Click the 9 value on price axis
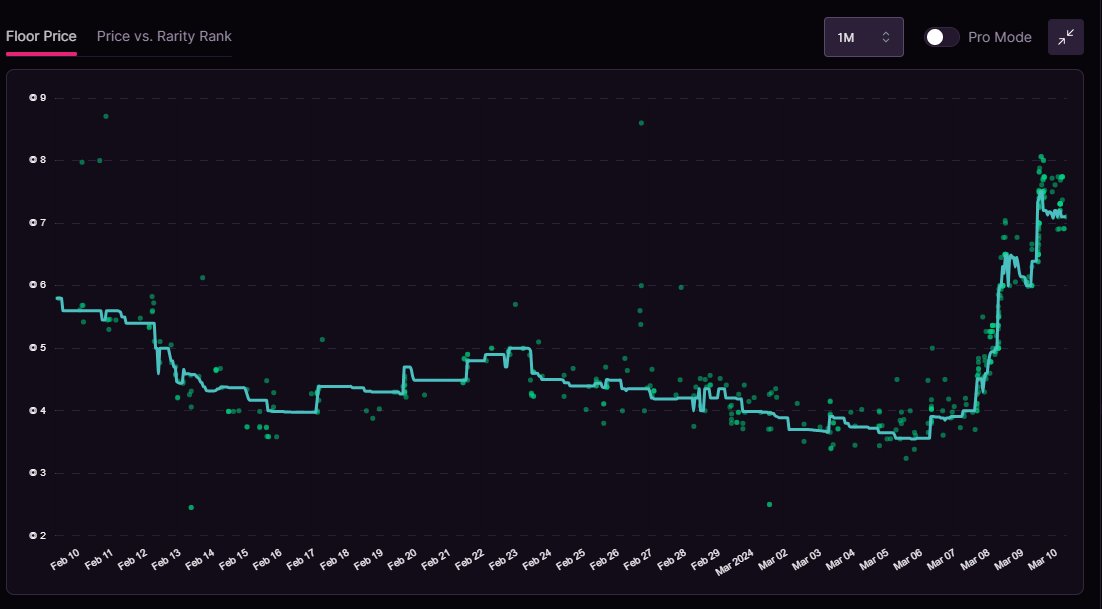 [x=38, y=98]
